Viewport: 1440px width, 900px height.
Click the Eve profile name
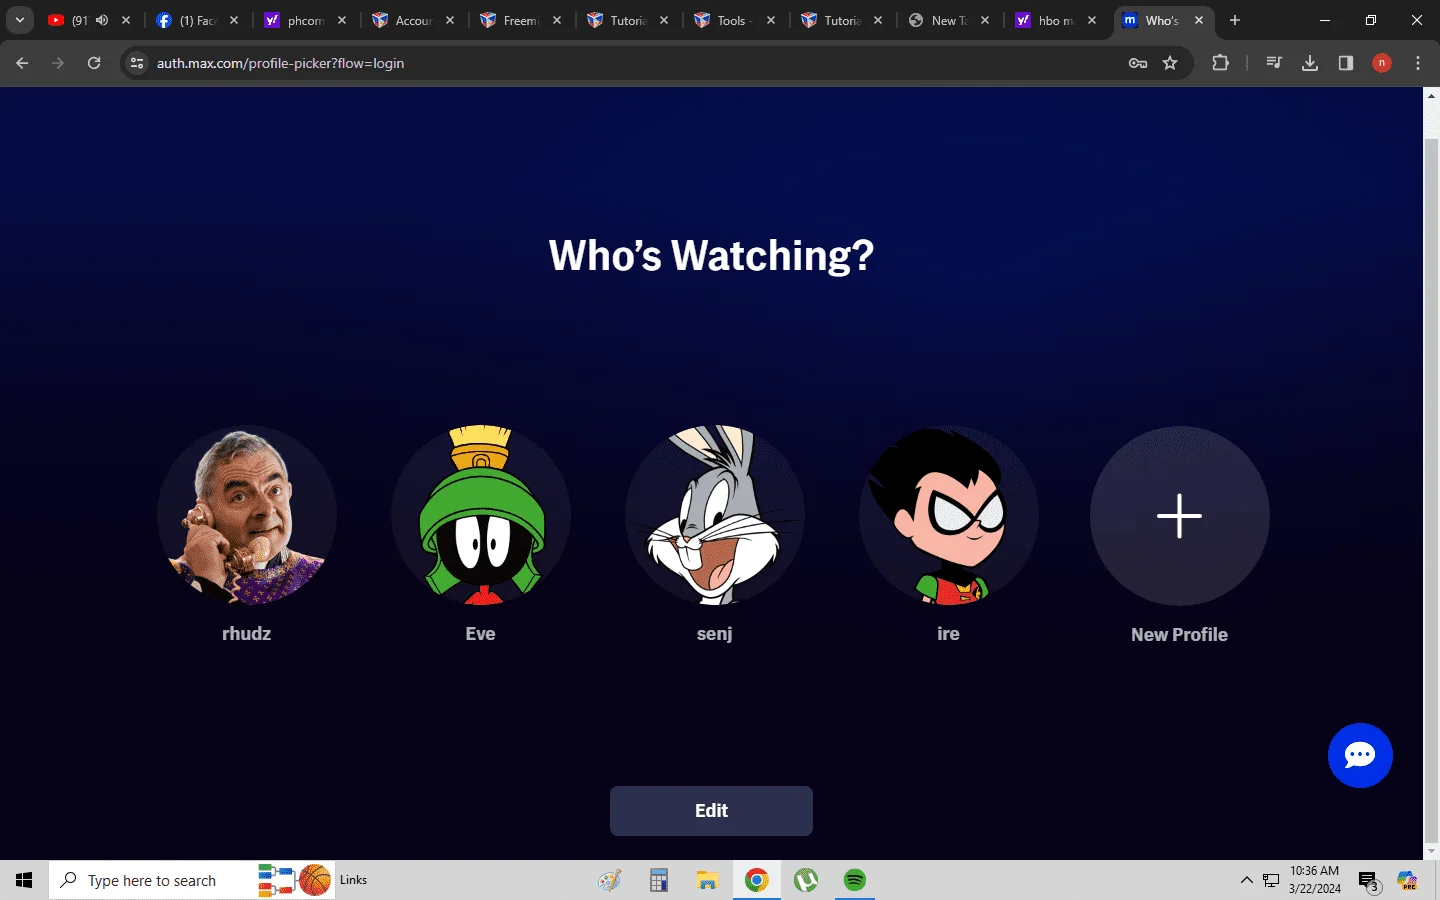click(481, 634)
